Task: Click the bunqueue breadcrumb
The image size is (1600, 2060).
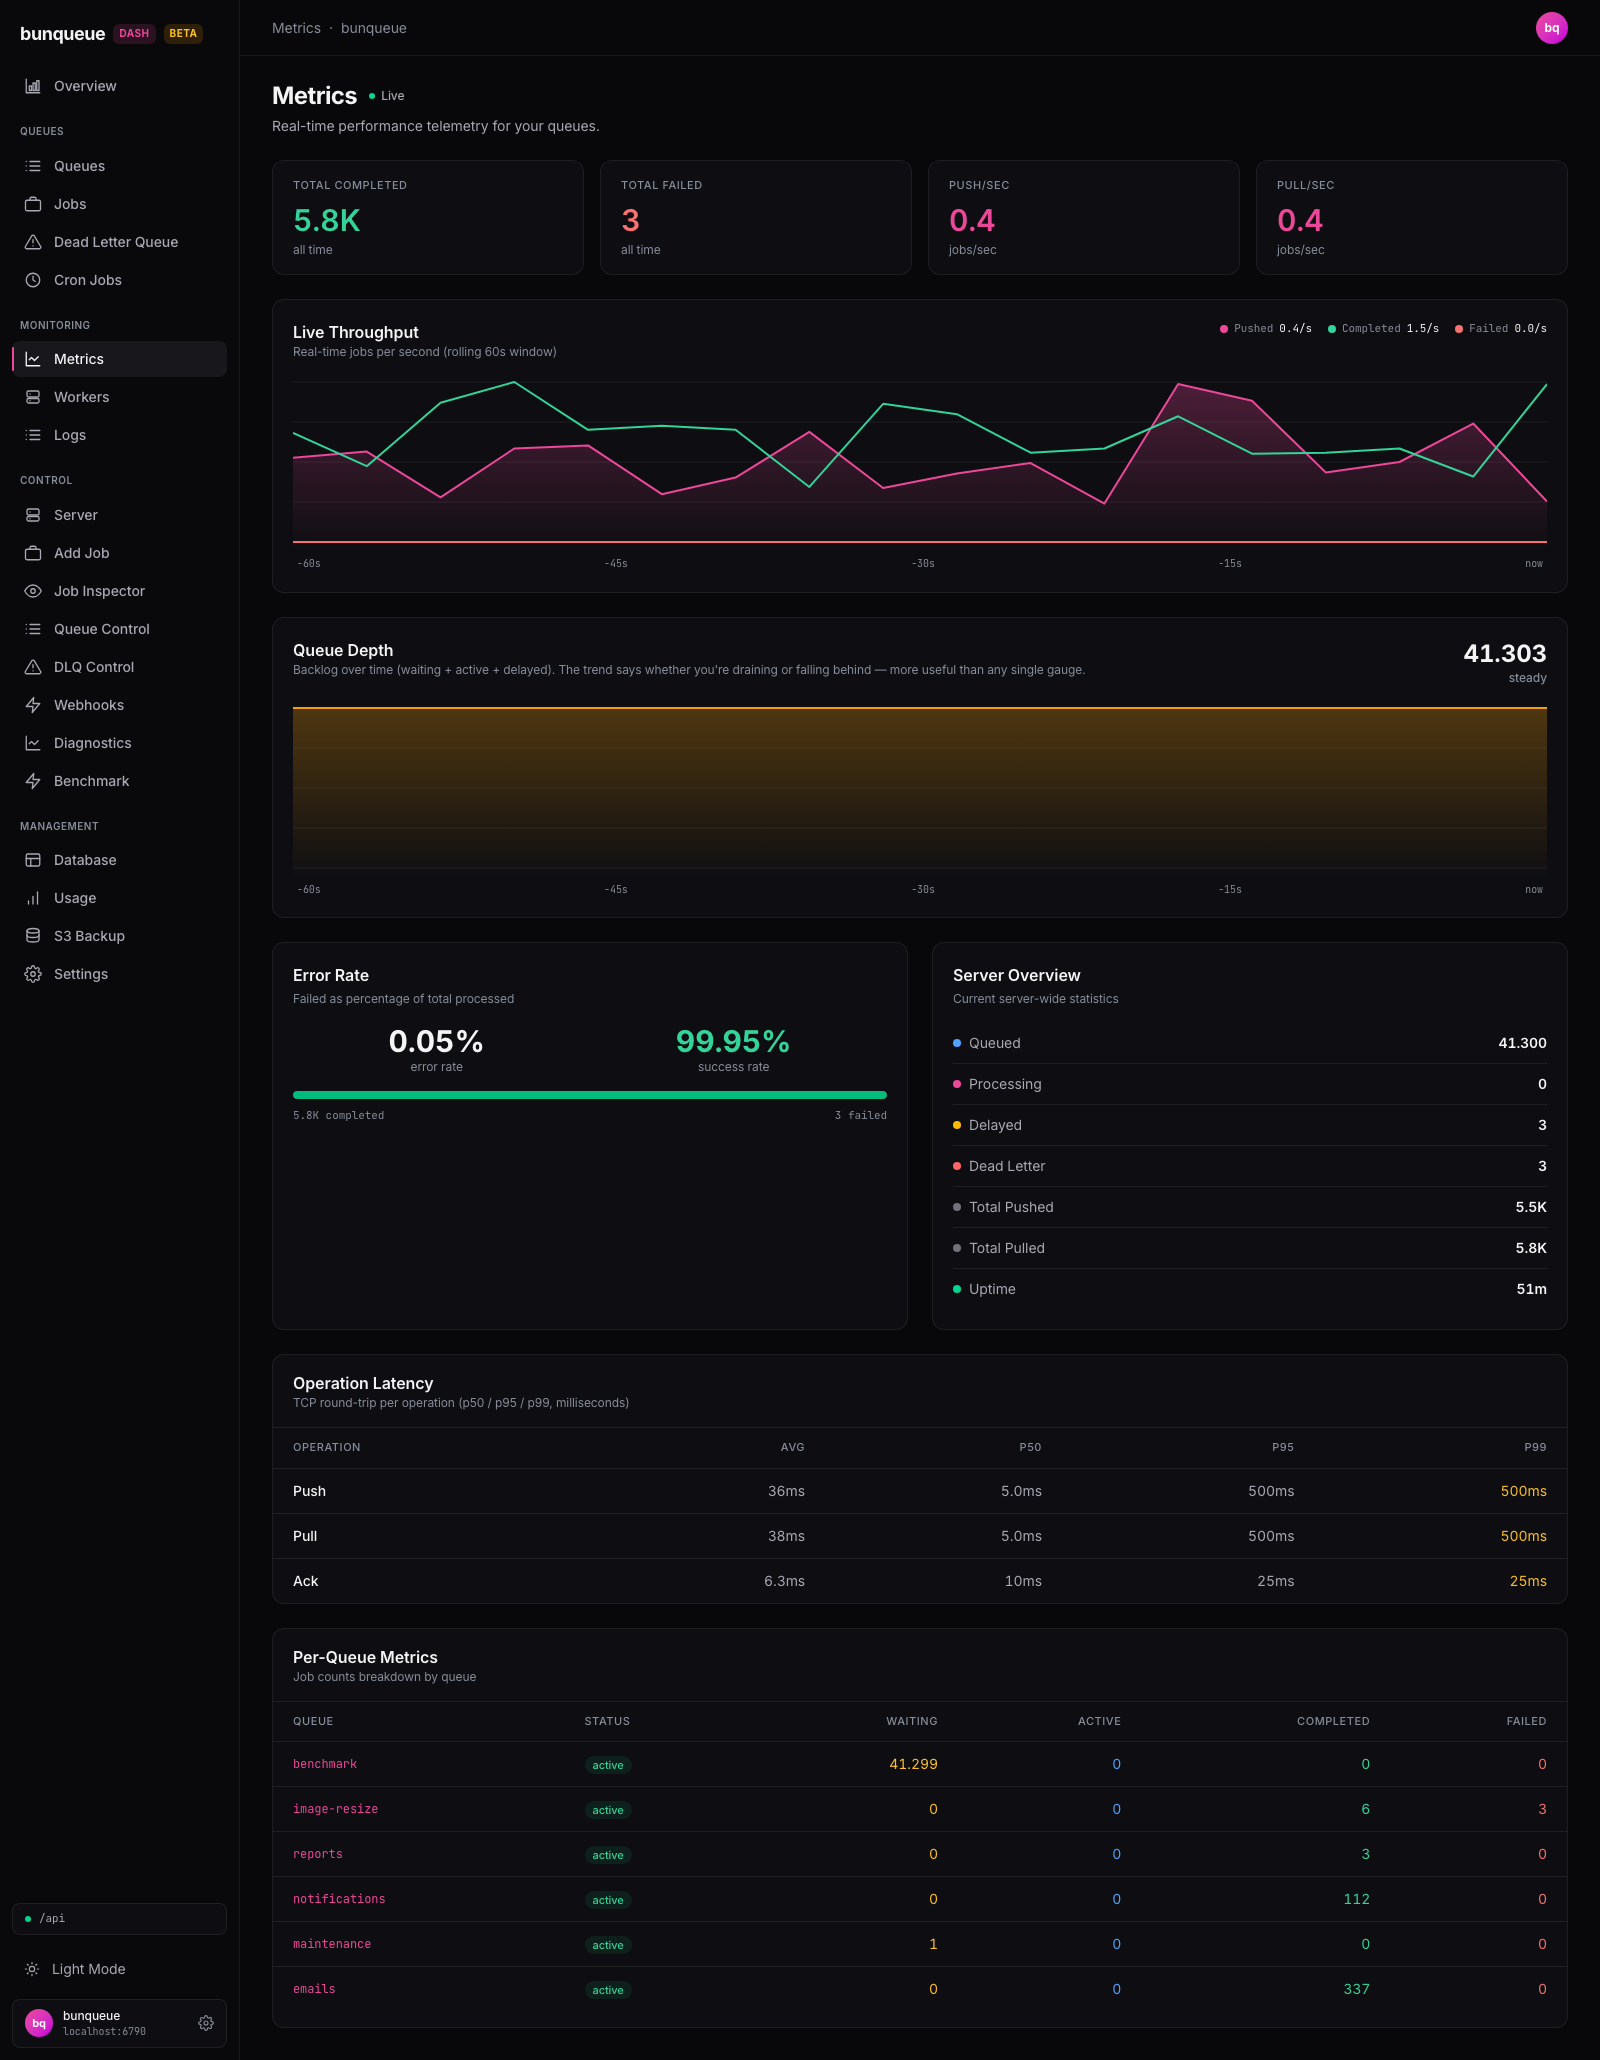Action: (x=373, y=28)
